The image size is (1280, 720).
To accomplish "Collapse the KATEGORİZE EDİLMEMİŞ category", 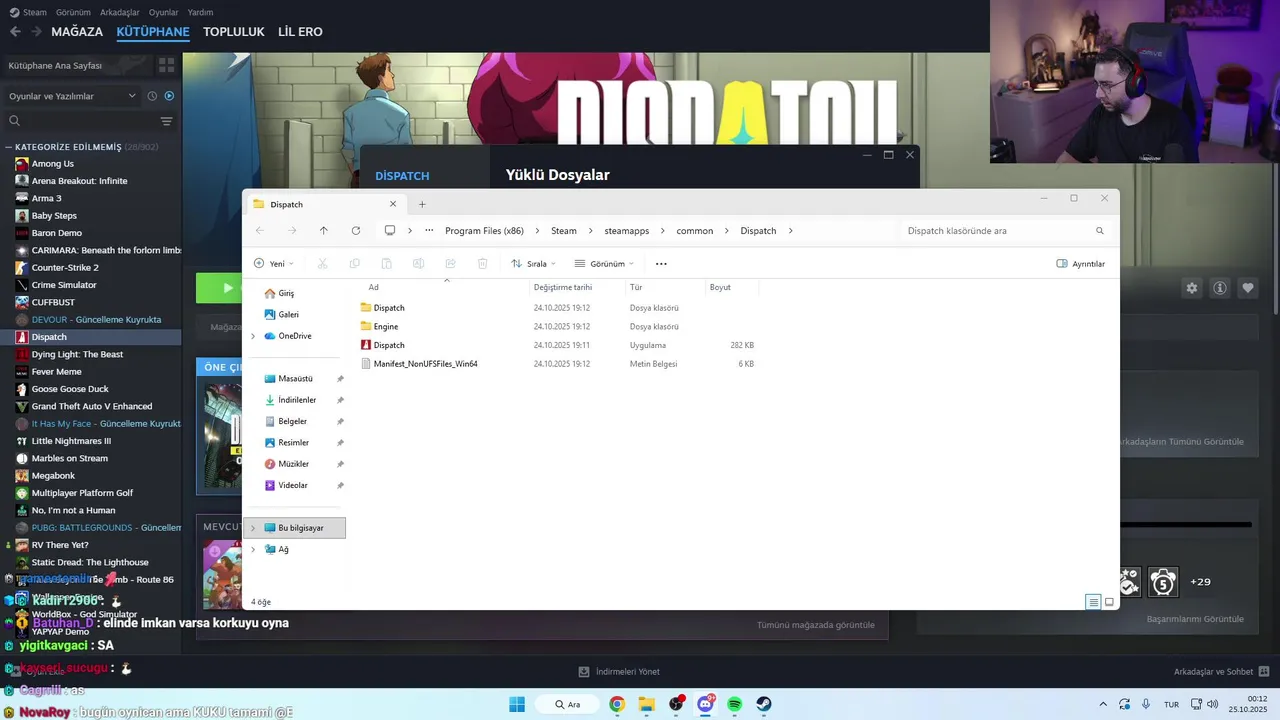I will pos(9,147).
